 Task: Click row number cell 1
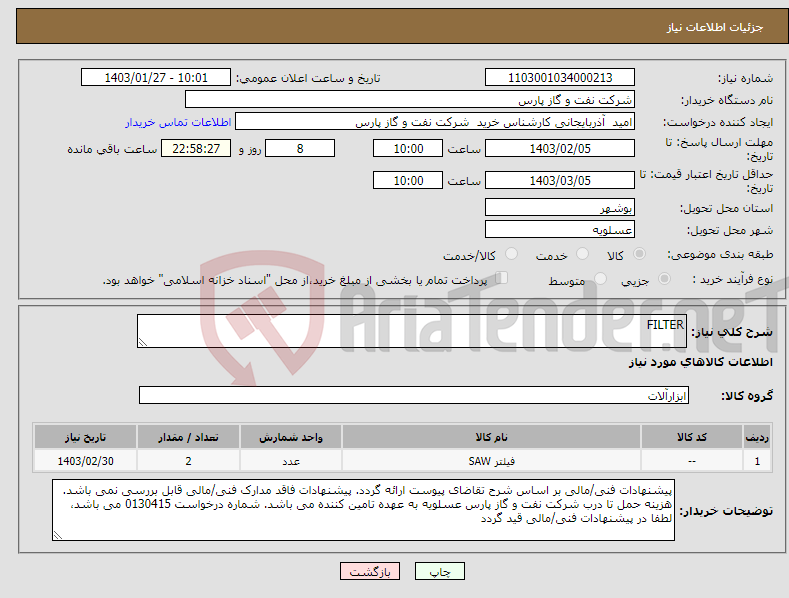[x=757, y=461]
